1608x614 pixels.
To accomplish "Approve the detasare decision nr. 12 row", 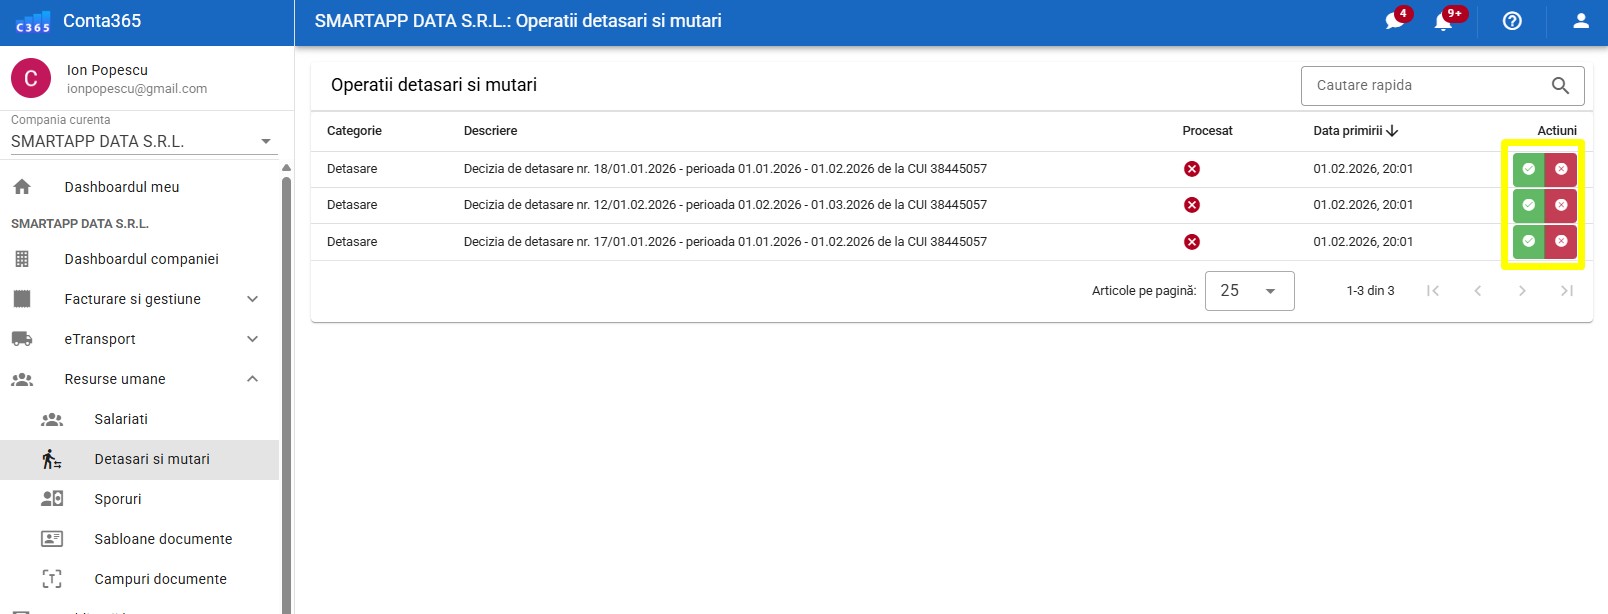I will pos(1528,205).
